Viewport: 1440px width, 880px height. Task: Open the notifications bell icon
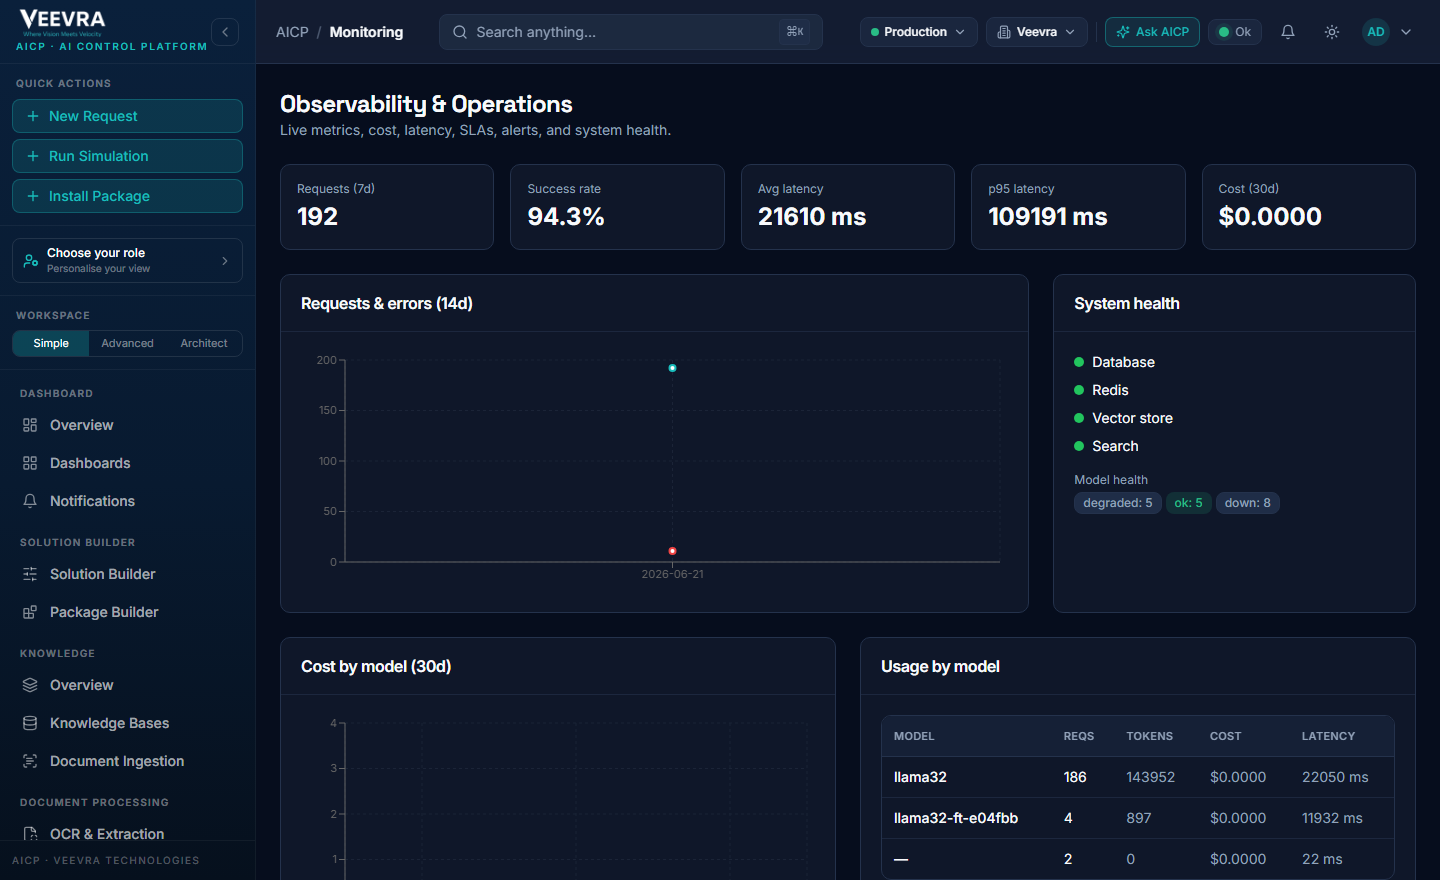[1288, 32]
